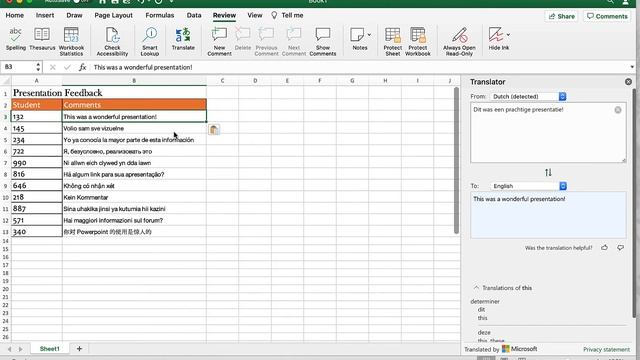This screenshot has width=640, height=360.
Task: Open the Draw tab
Action: point(74,15)
